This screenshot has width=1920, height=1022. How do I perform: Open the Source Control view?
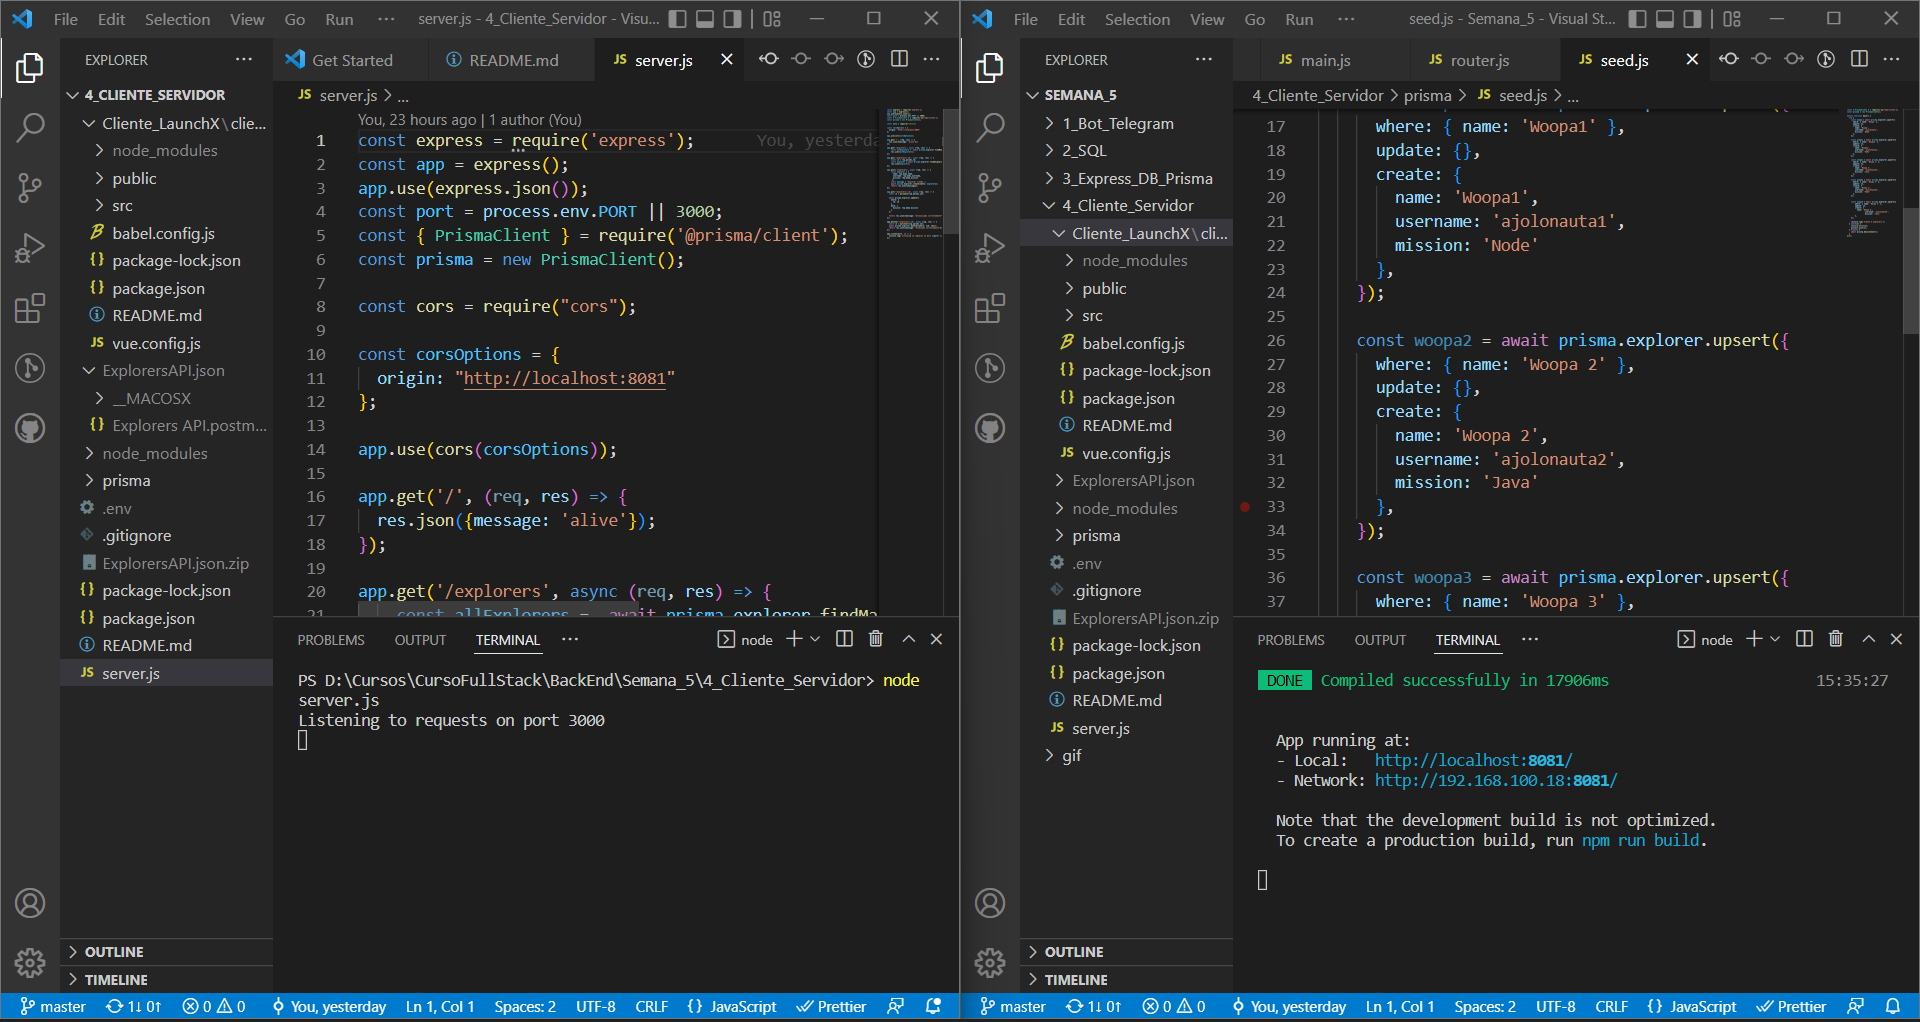[x=30, y=187]
